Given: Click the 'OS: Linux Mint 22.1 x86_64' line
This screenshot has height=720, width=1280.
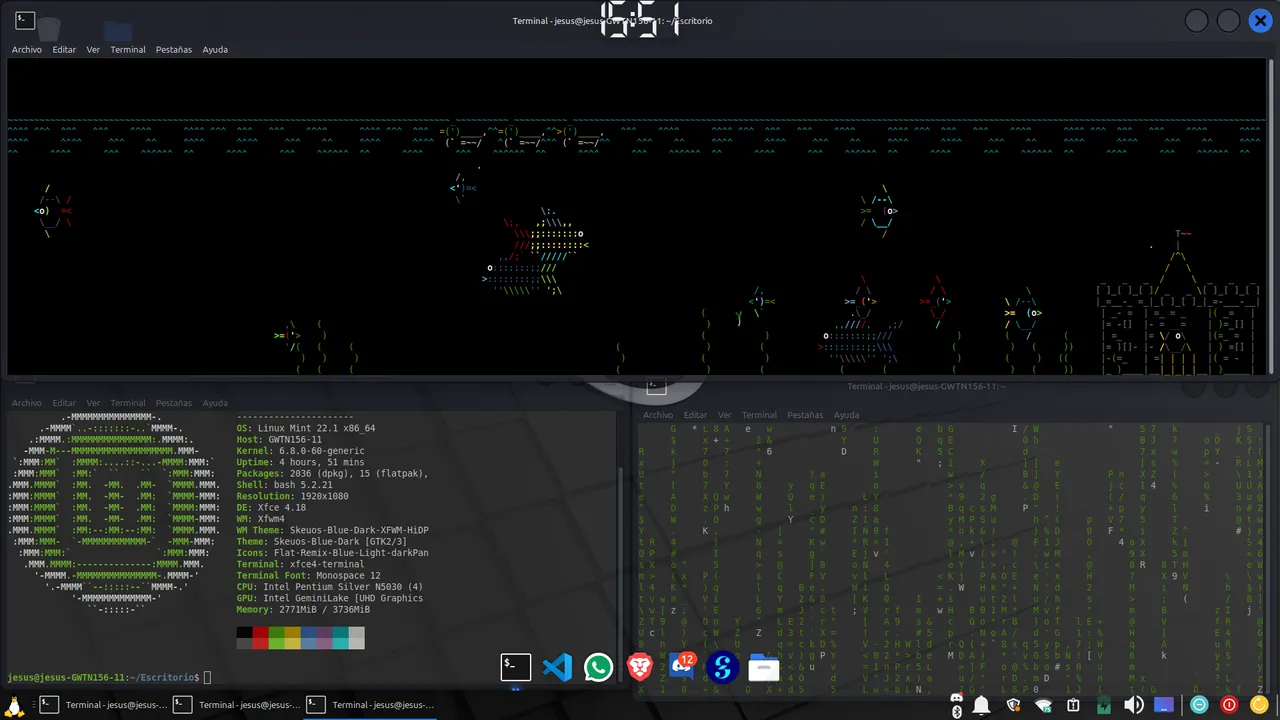Looking at the screenshot, I should click(x=306, y=428).
